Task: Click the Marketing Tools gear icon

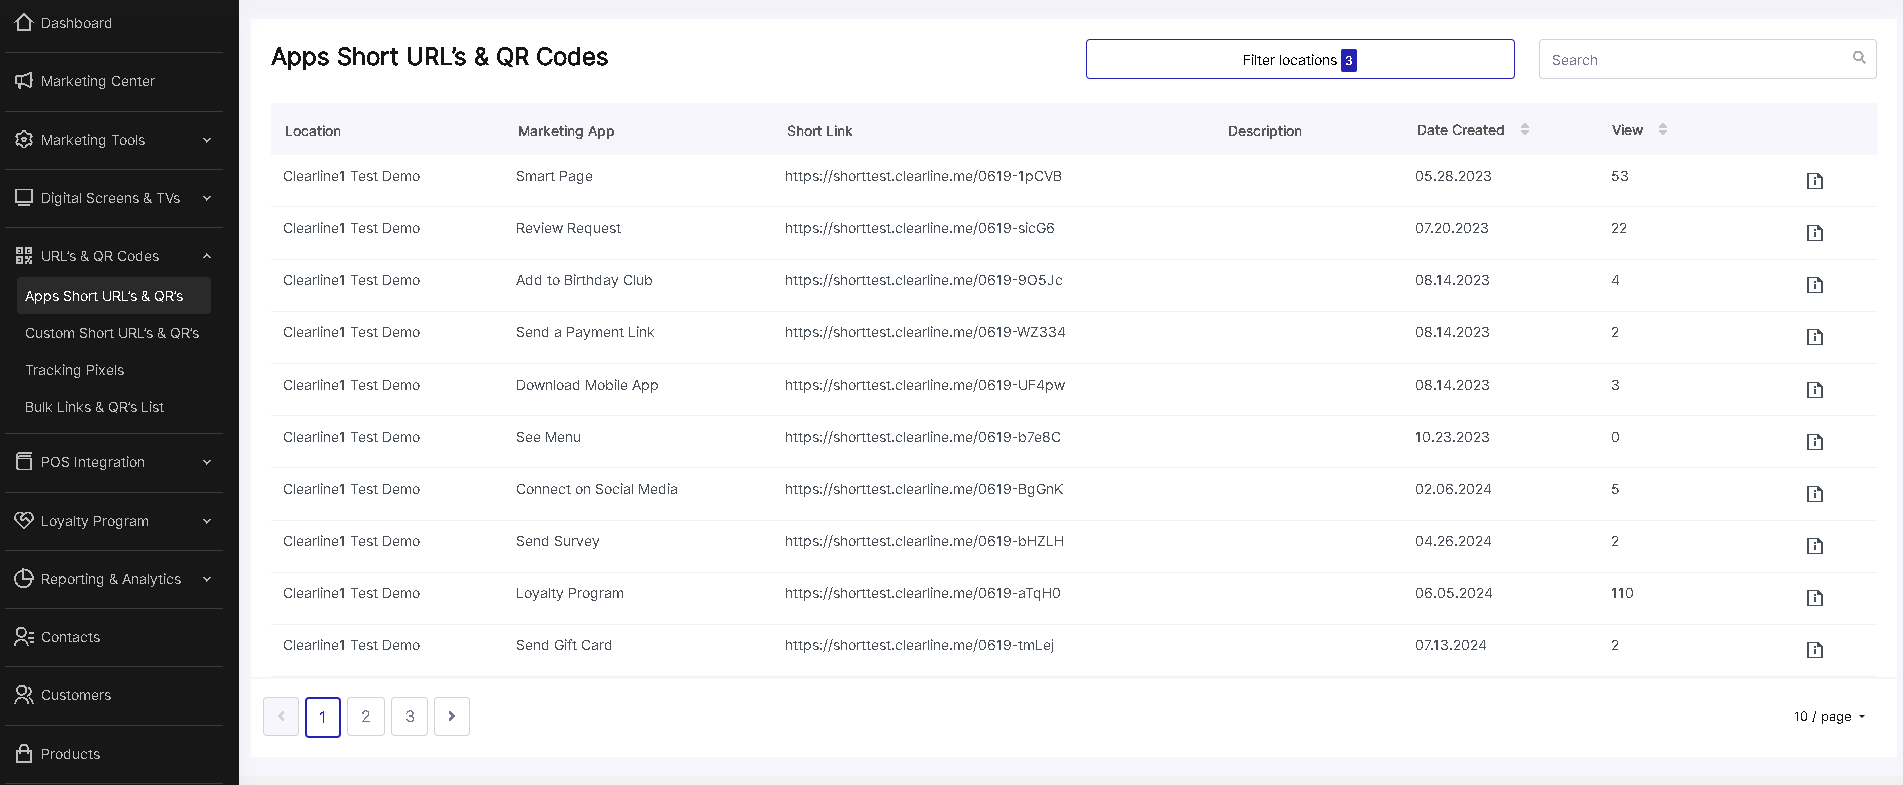Action: (x=24, y=139)
